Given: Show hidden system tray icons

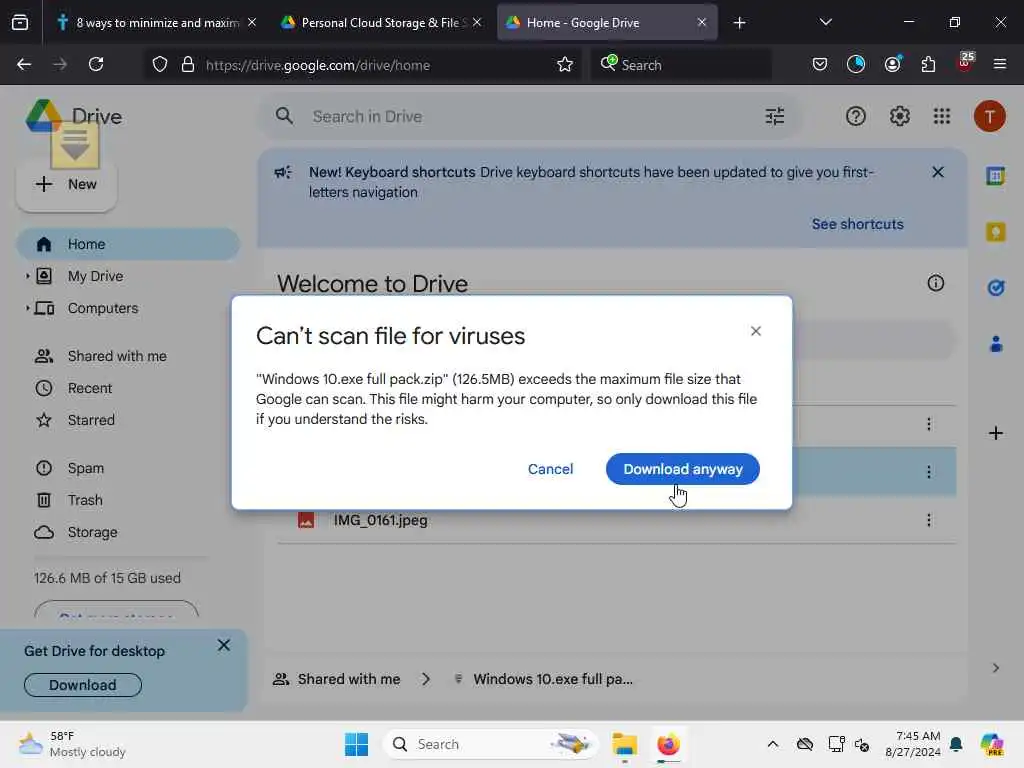Looking at the screenshot, I should tap(773, 744).
